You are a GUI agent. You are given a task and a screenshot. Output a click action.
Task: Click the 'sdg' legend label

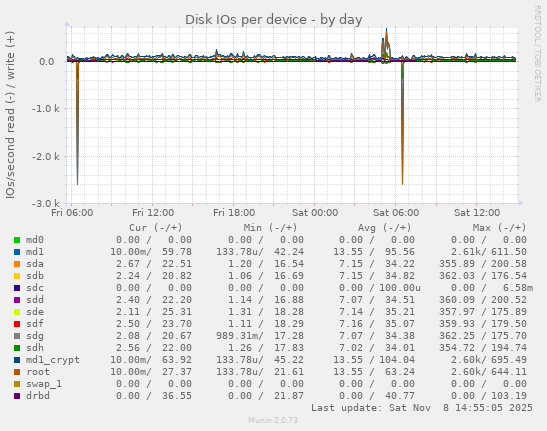tap(35, 336)
